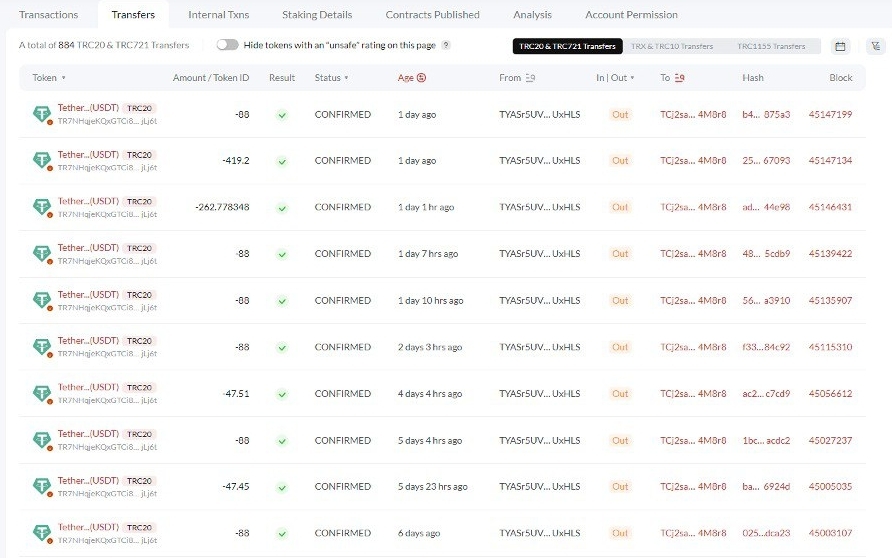Select TRC1155 Transfers filter
This screenshot has width=892, height=558.
coord(771,46)
